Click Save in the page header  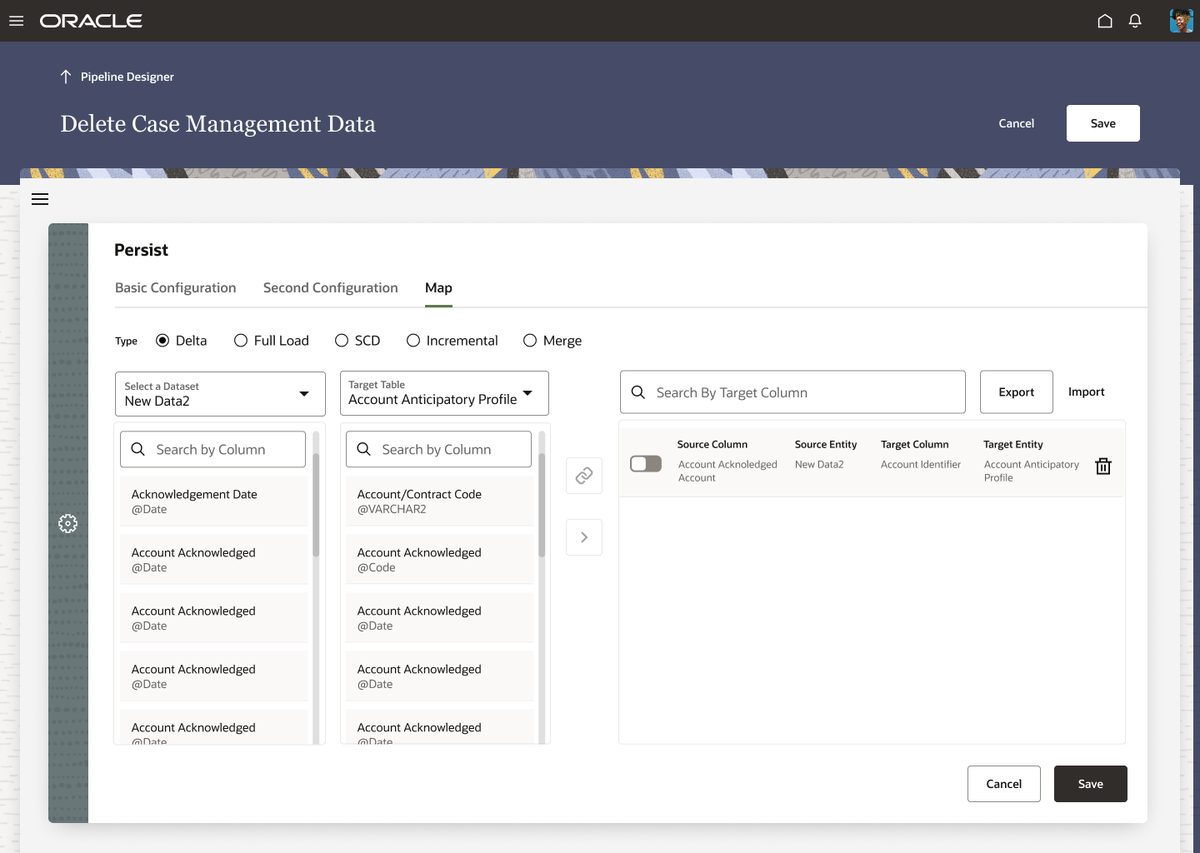pyautogui.click(x=1103, y=123)
